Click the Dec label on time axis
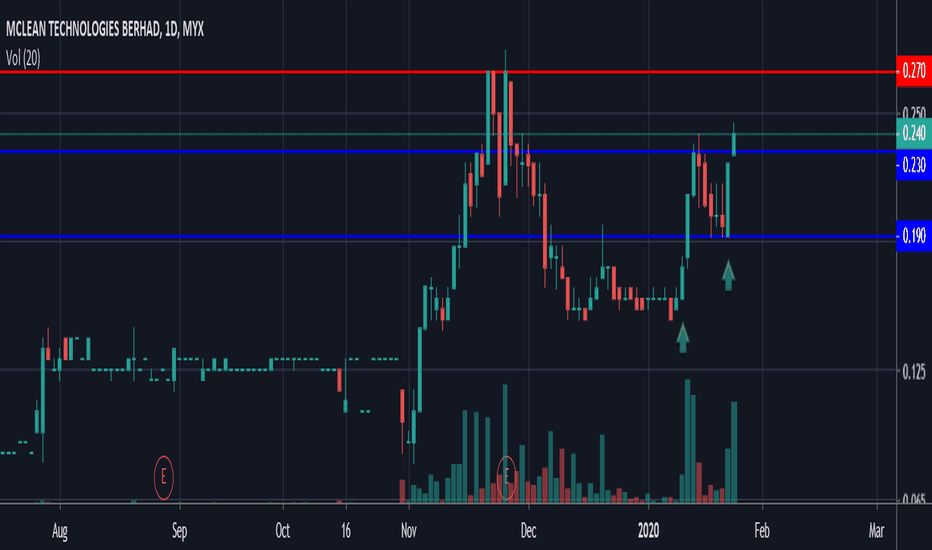Screen dimensions: 932x550 528,530
